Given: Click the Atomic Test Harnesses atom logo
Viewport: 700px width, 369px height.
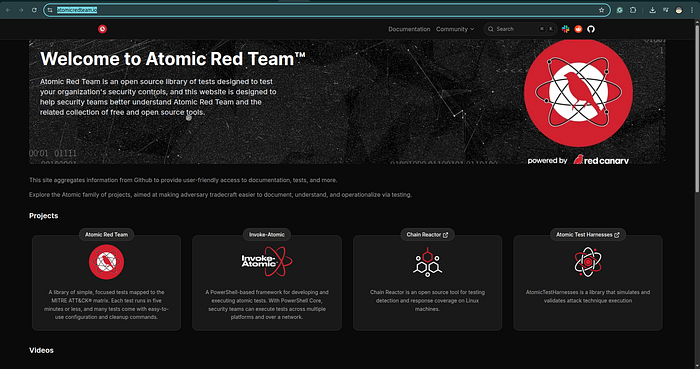Looking at the screenshot, I should [x=588, y=262].
